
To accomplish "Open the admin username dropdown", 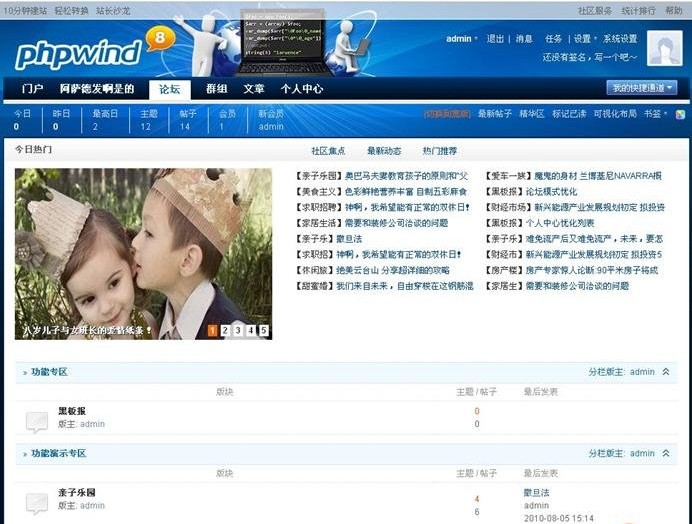I will 462,39.
